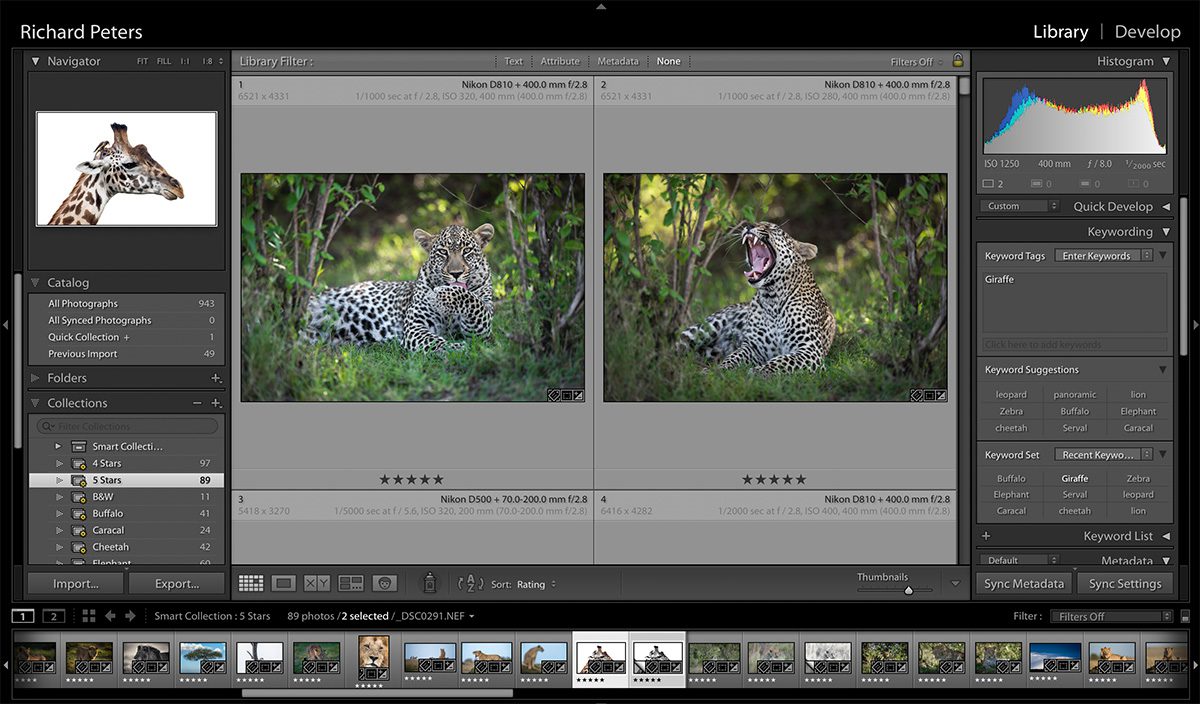Click the badge icons on leopard photo 1
1200x704 pixels.
(x=565, y=395)
